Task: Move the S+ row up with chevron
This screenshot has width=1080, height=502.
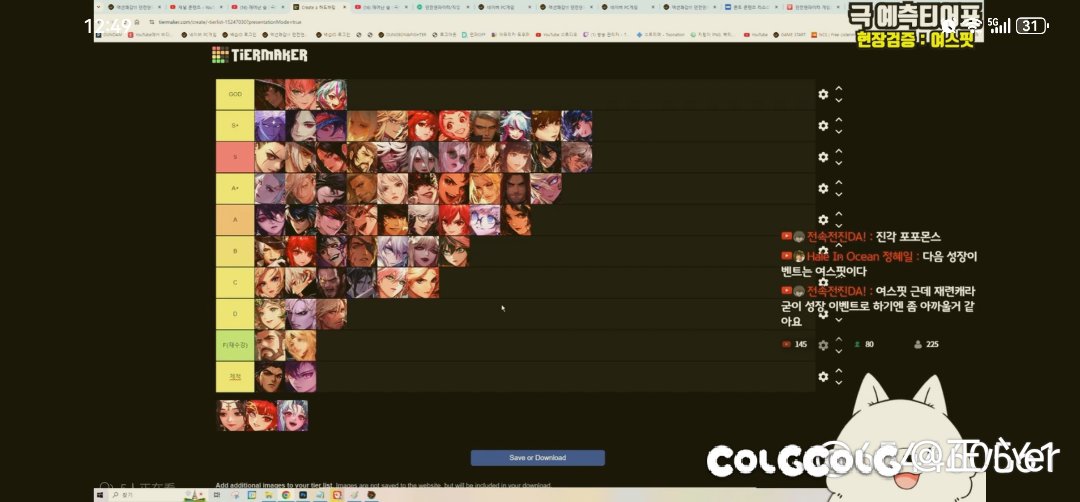Action: [x=838, y=121]
